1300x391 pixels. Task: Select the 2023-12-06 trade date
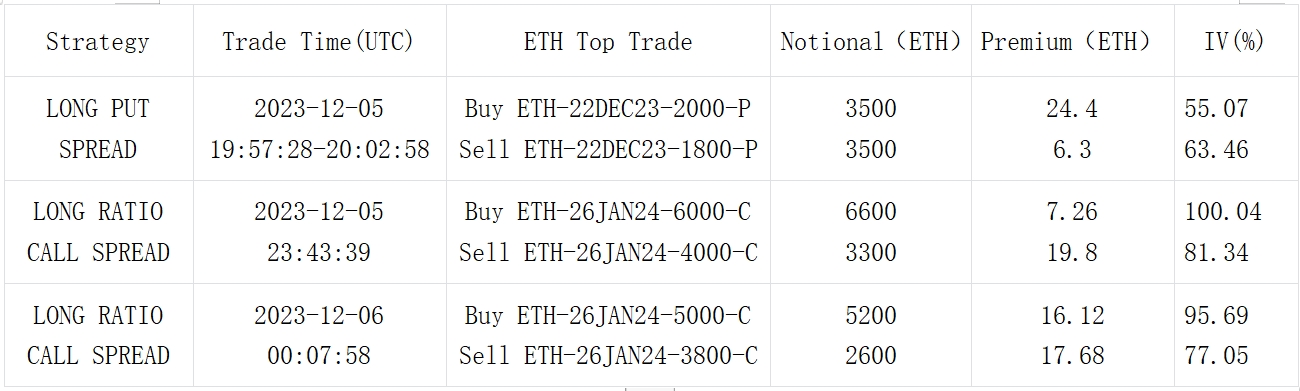(319, 316)
